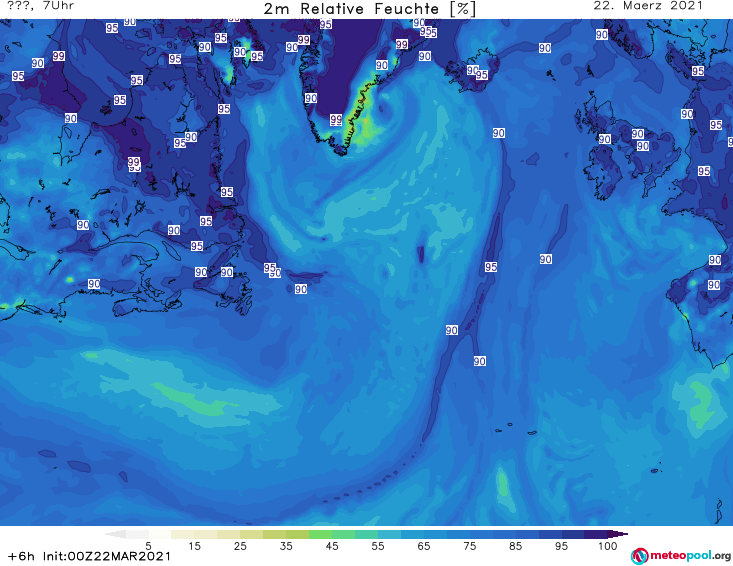Viewport: 733px width, 566px height.
Task: Click the light gray left-end arrow of colorbar
Action: click(116, 534)
